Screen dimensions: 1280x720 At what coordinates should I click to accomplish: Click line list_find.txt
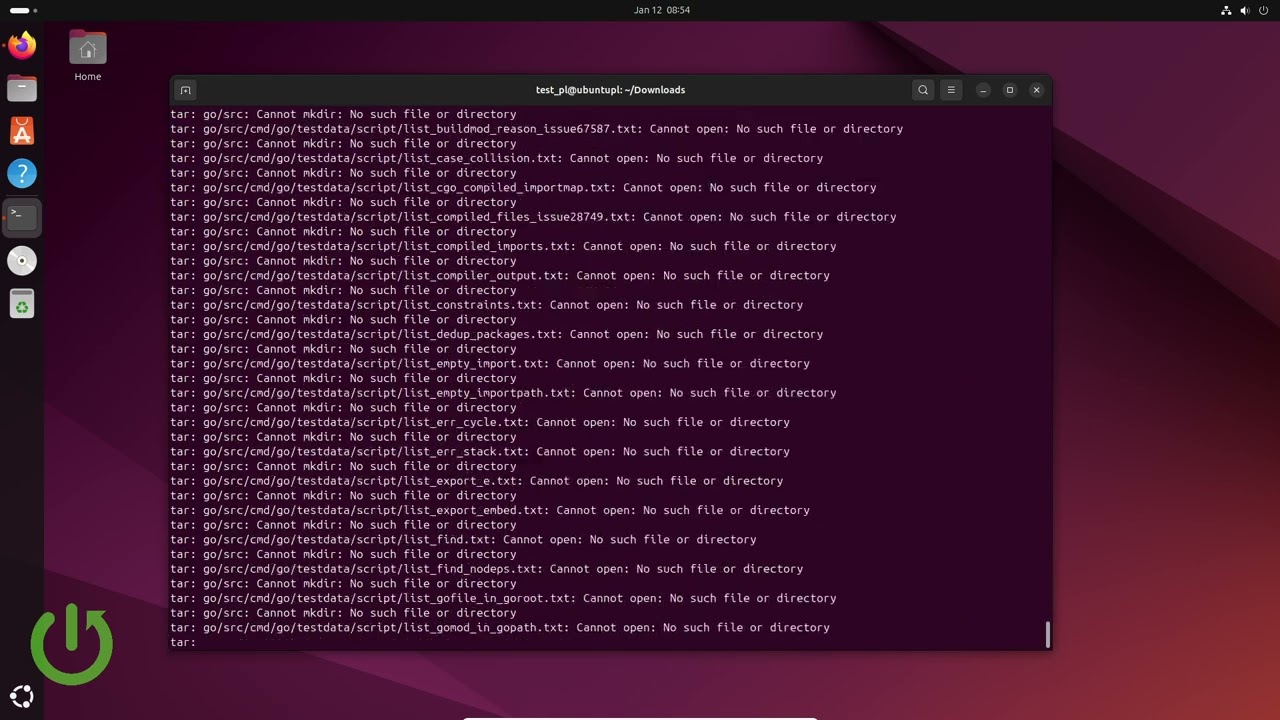[463, 539]
